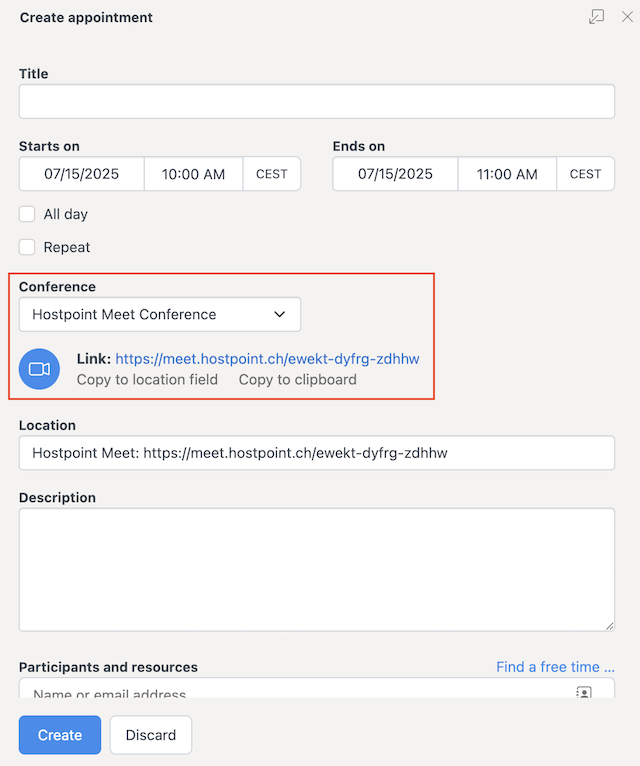Close the Create appointment dialog
The width and height of the screenshot is (640, 766).
627,17
